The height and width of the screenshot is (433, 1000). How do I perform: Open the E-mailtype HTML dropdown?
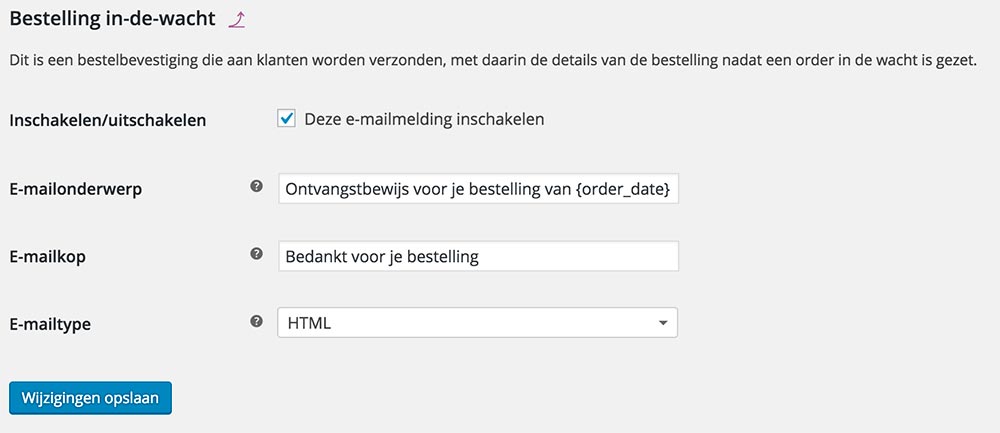click(x=477, y=322)
